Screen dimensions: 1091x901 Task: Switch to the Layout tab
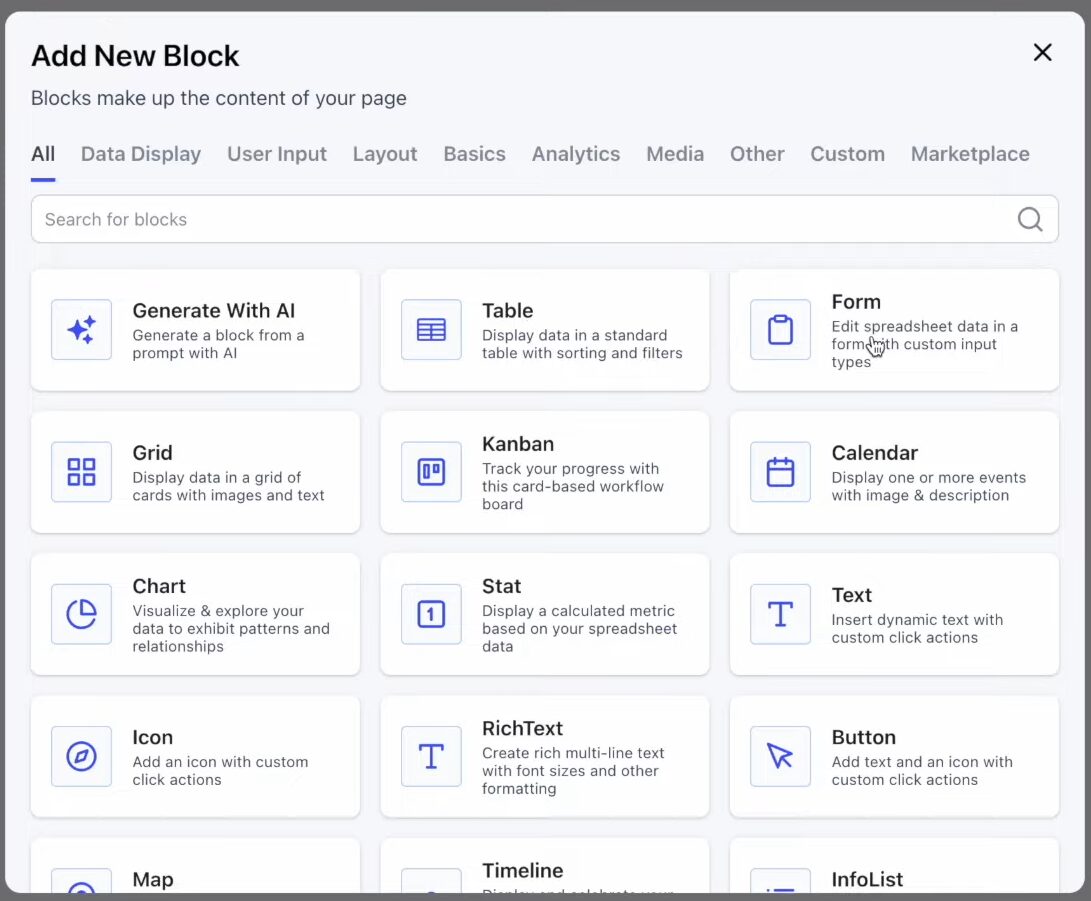tap(385, 154)
